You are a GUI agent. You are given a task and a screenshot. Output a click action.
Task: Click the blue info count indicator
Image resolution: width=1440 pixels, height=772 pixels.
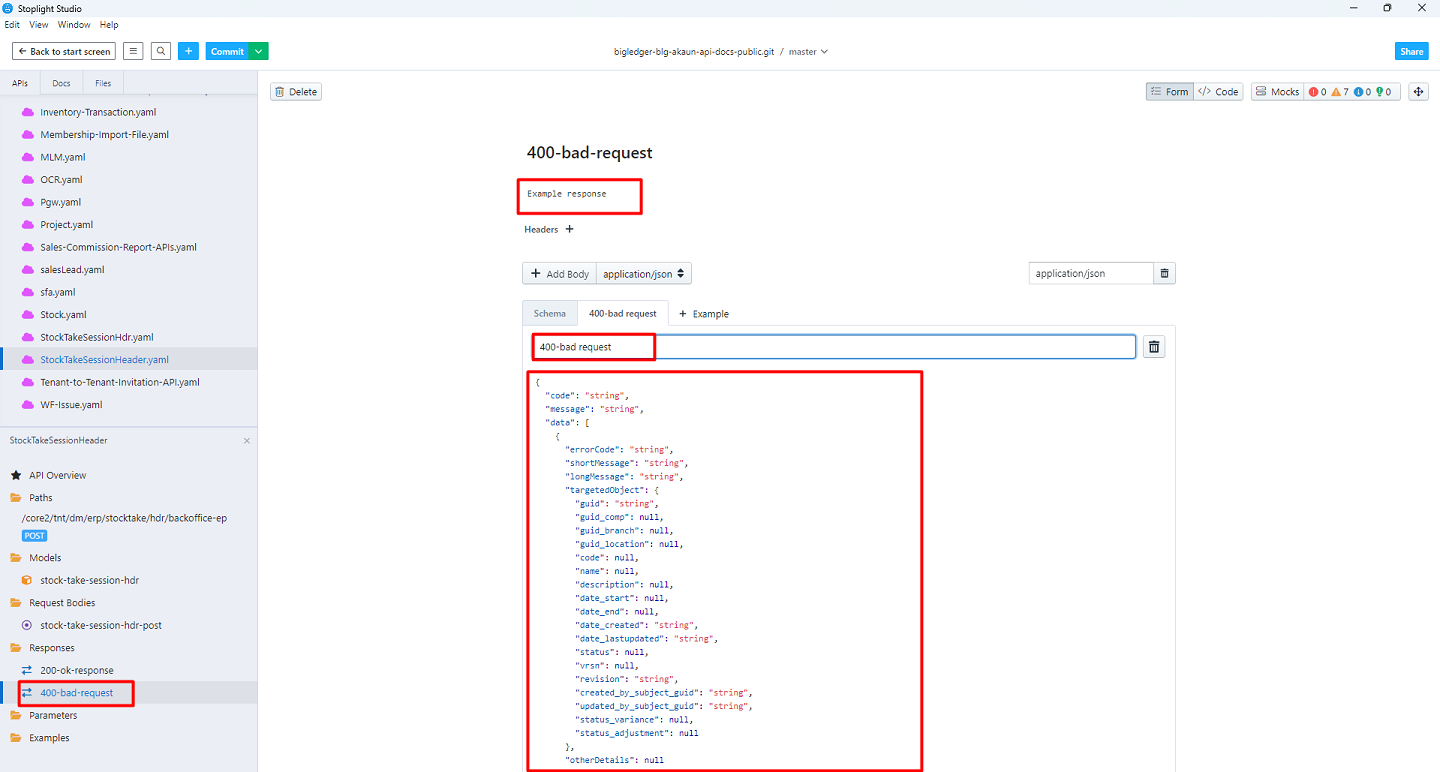(x=1362, y=92)
